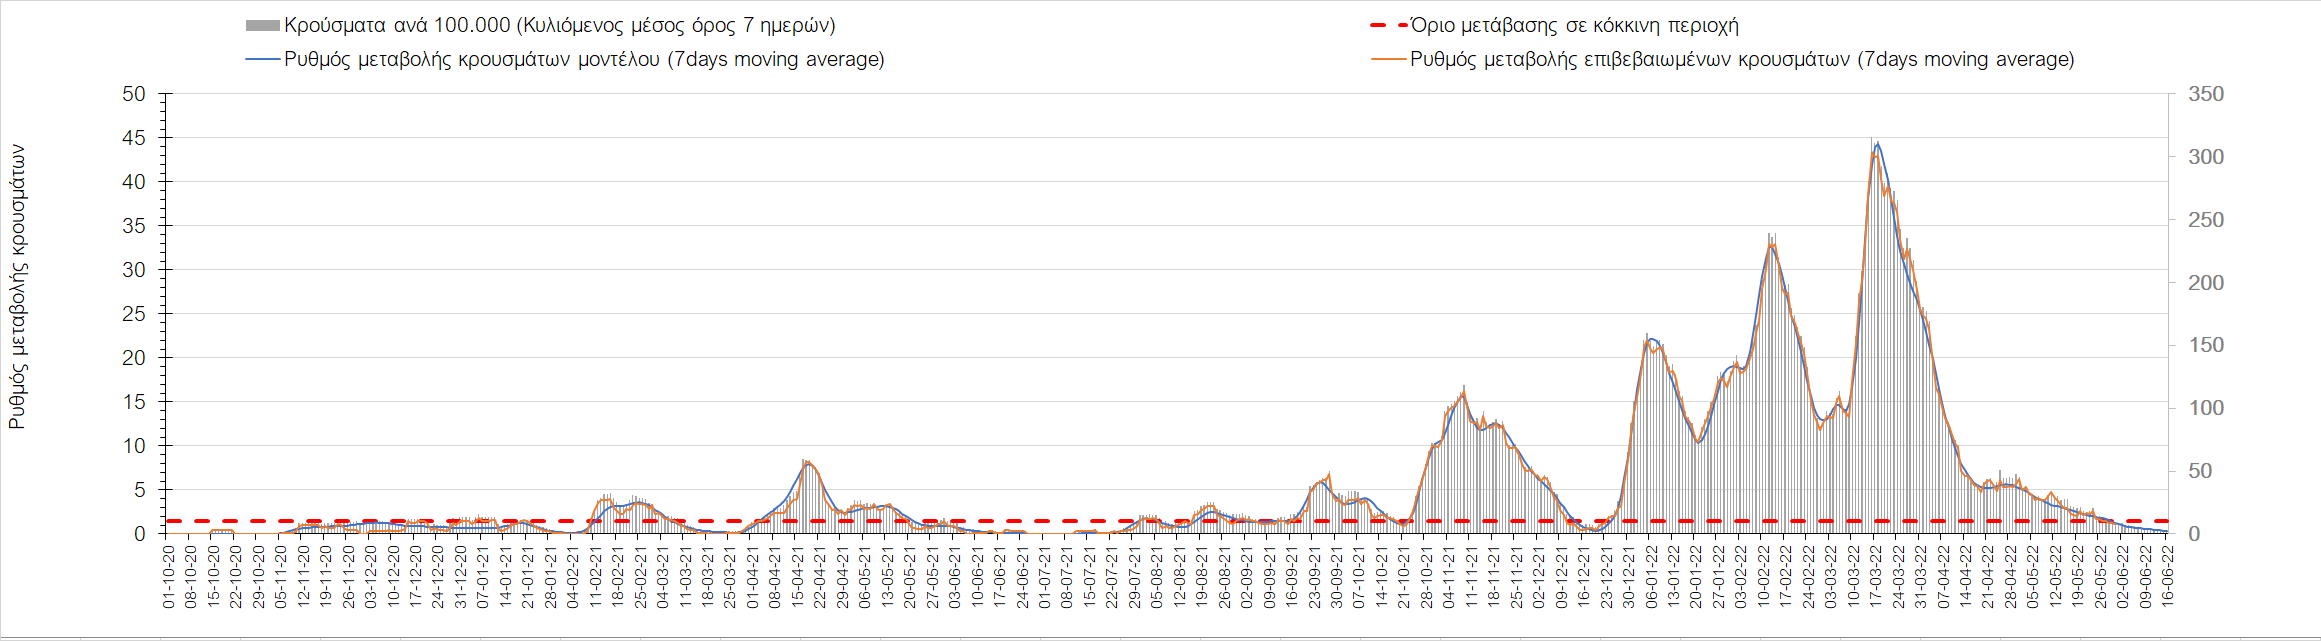Click the 15-04-21 date label

797,576
